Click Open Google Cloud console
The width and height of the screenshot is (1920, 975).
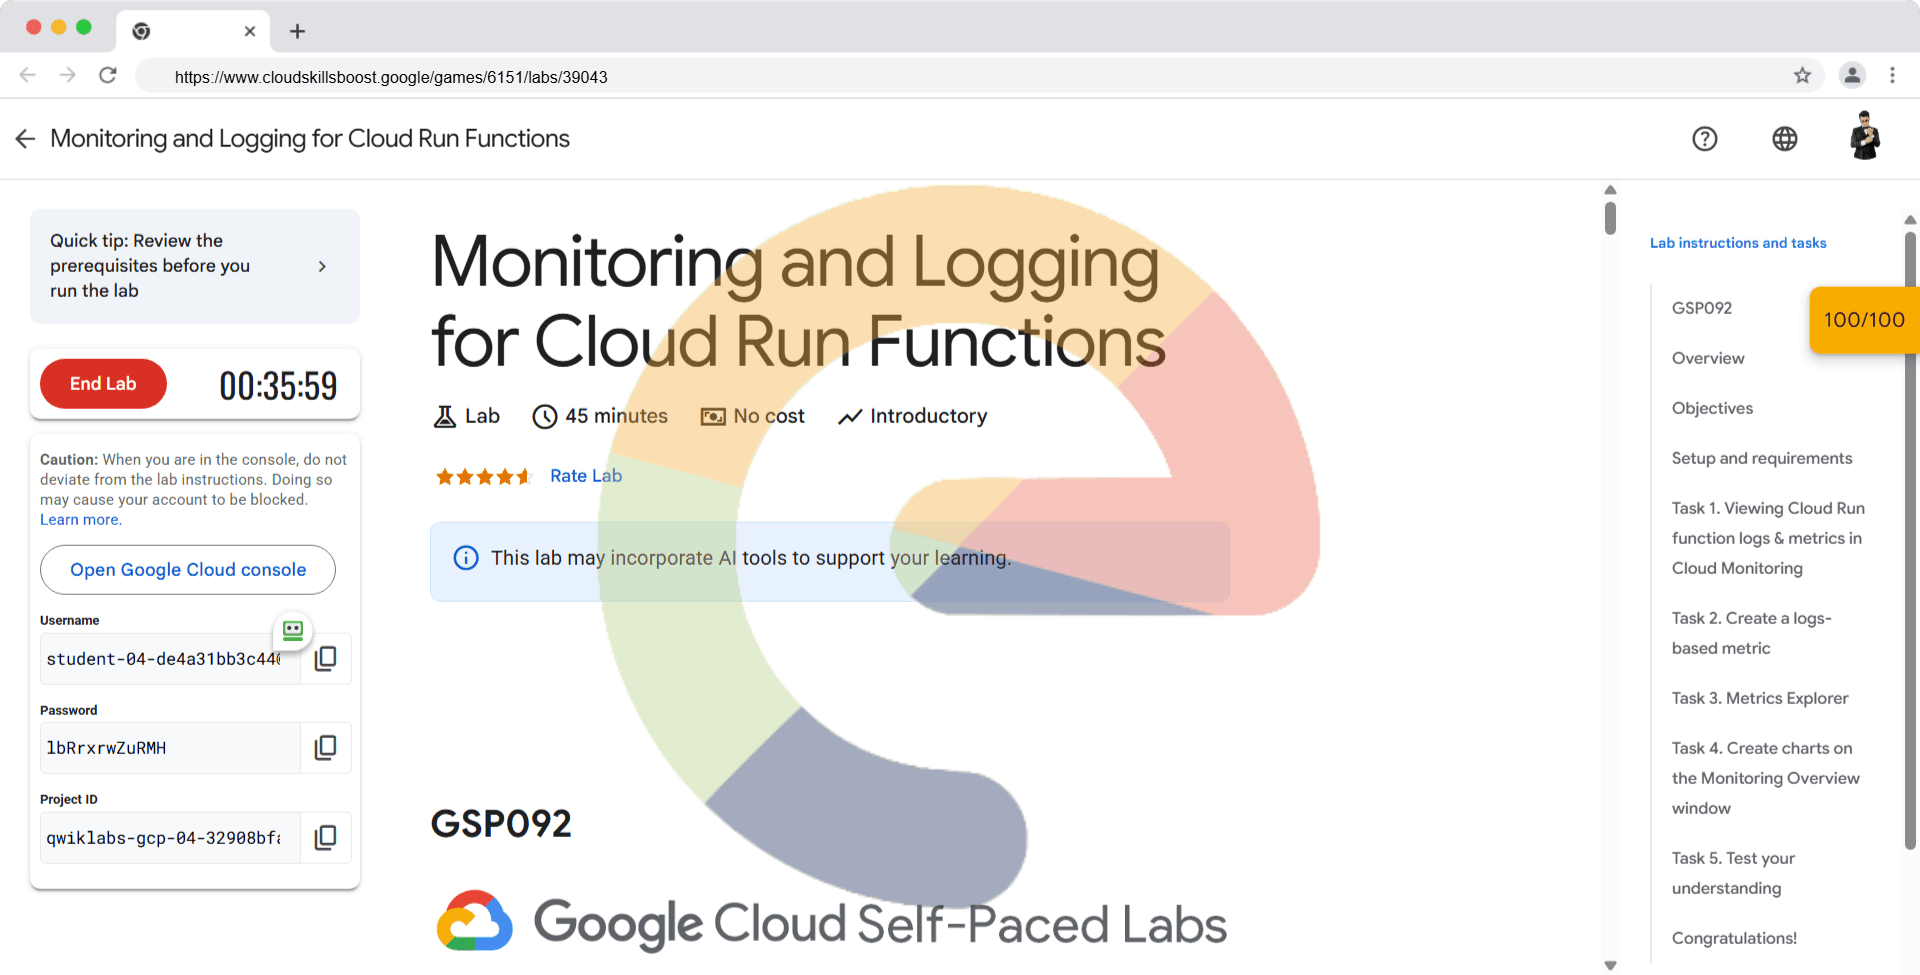click(188, 570)
